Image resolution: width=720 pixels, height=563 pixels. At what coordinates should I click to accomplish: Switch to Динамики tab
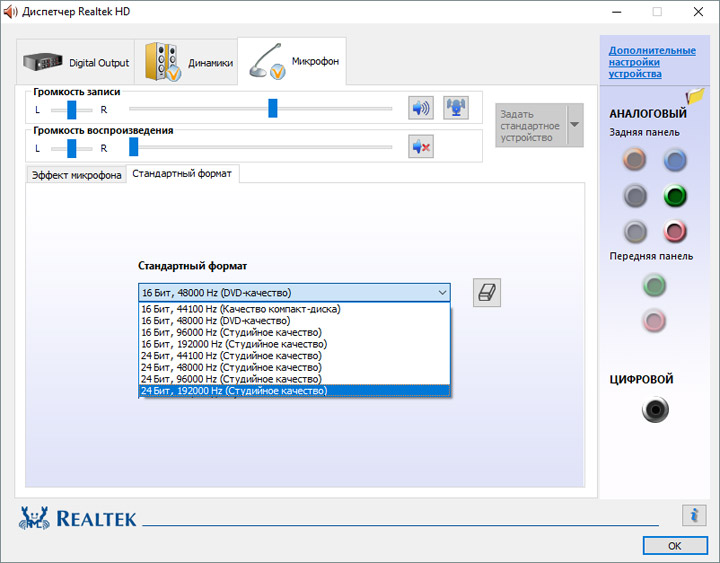point(186,62)
